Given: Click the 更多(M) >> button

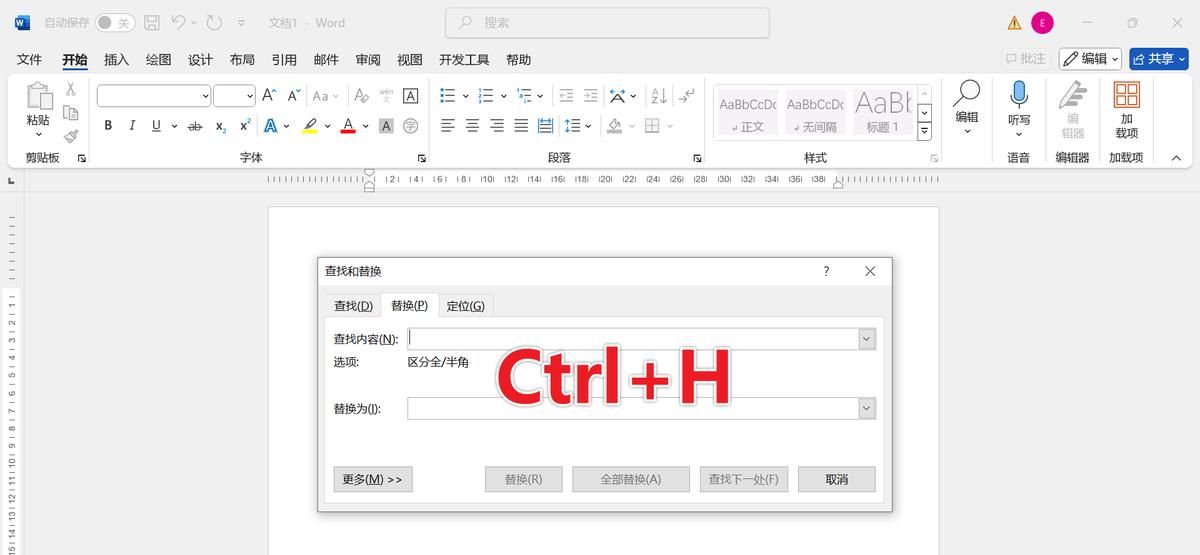Looking at the screenshot, I should click(x=373, y=479).
